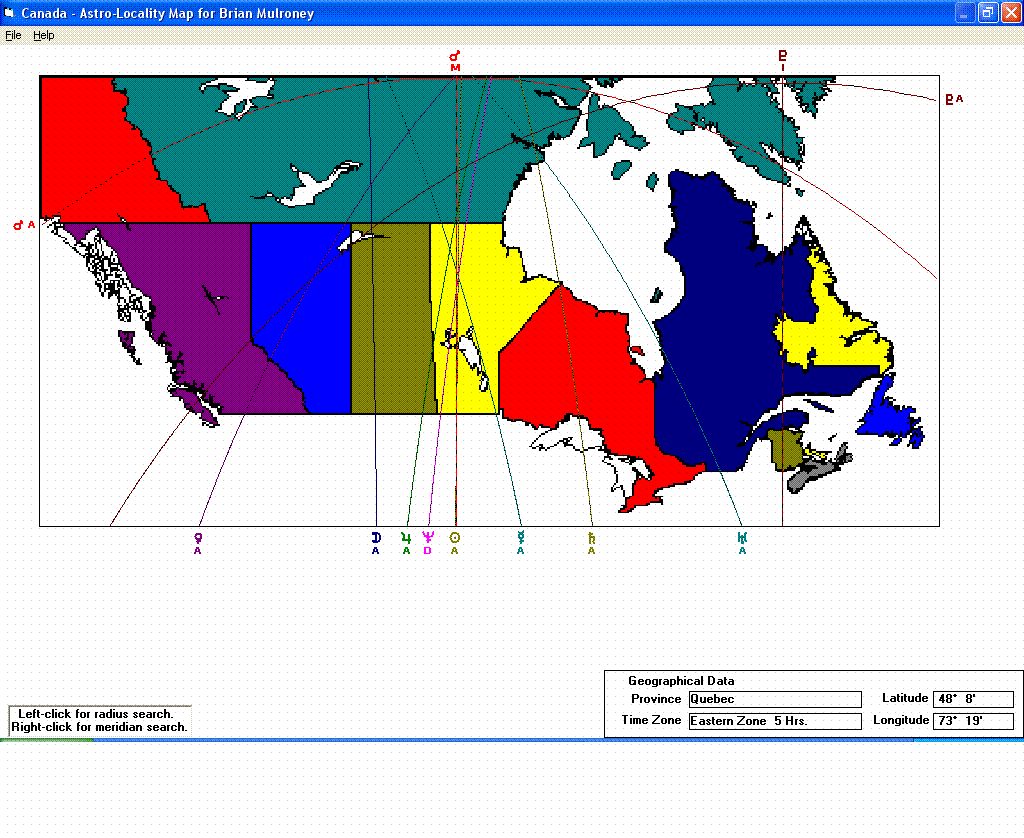Select the green Jupiter symbol below the map

click(406, 538)
